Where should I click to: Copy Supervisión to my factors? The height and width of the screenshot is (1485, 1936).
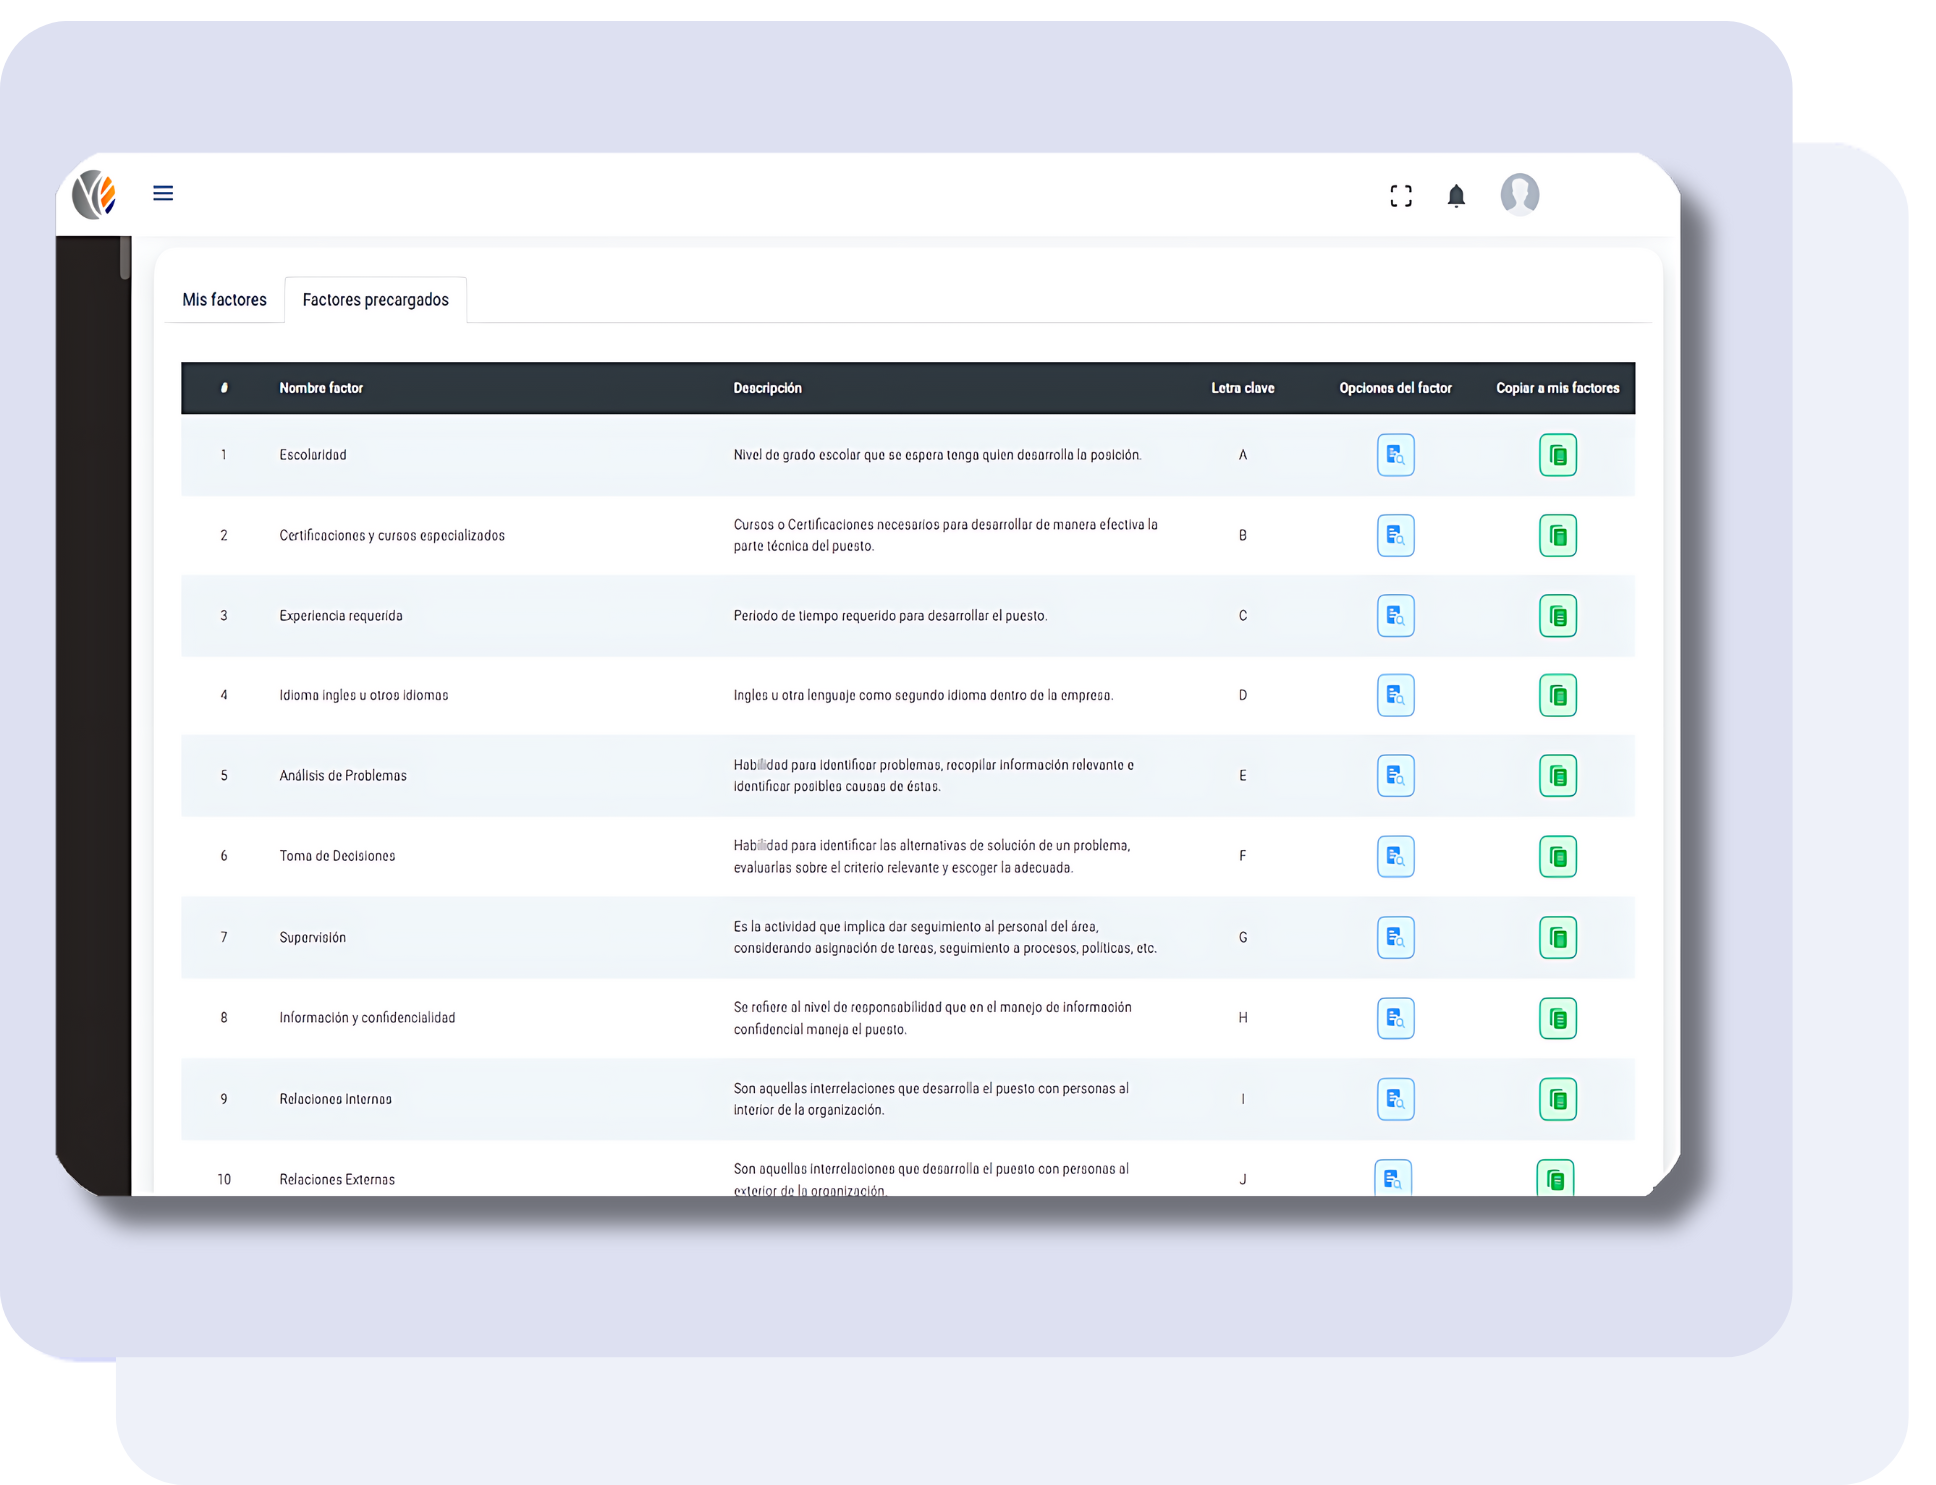1557,937
